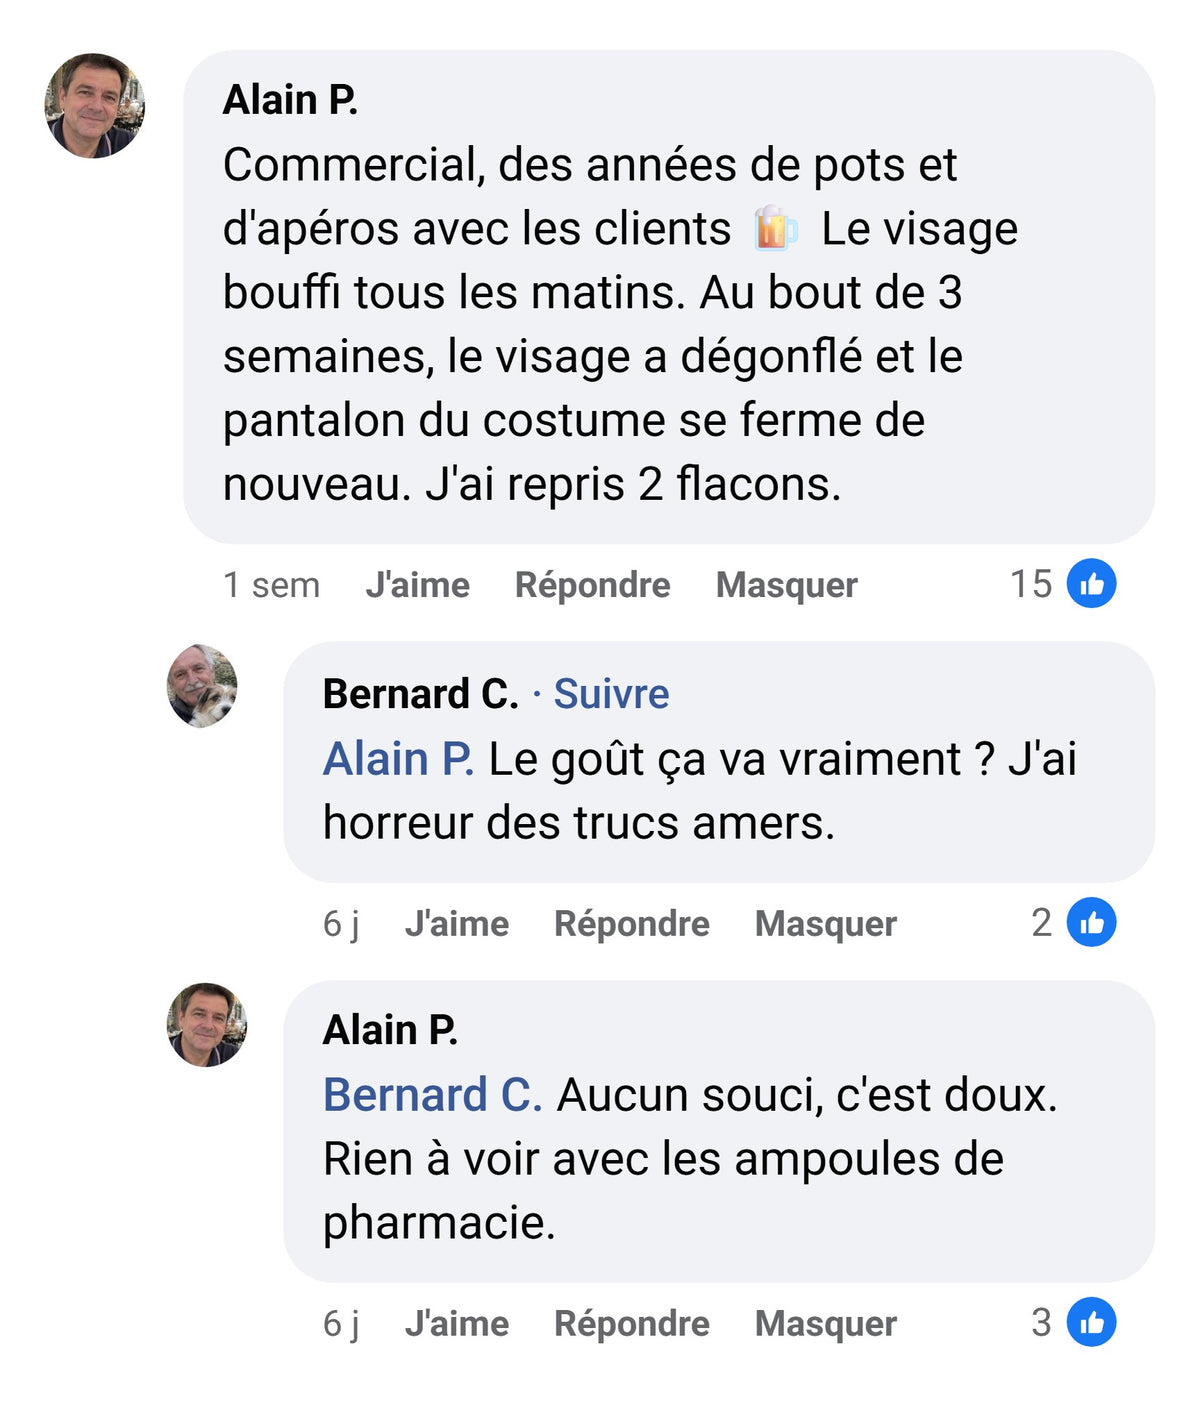Open Bernard C.'s avatar with the dog

pyautogui.click(x=202, y=686)
